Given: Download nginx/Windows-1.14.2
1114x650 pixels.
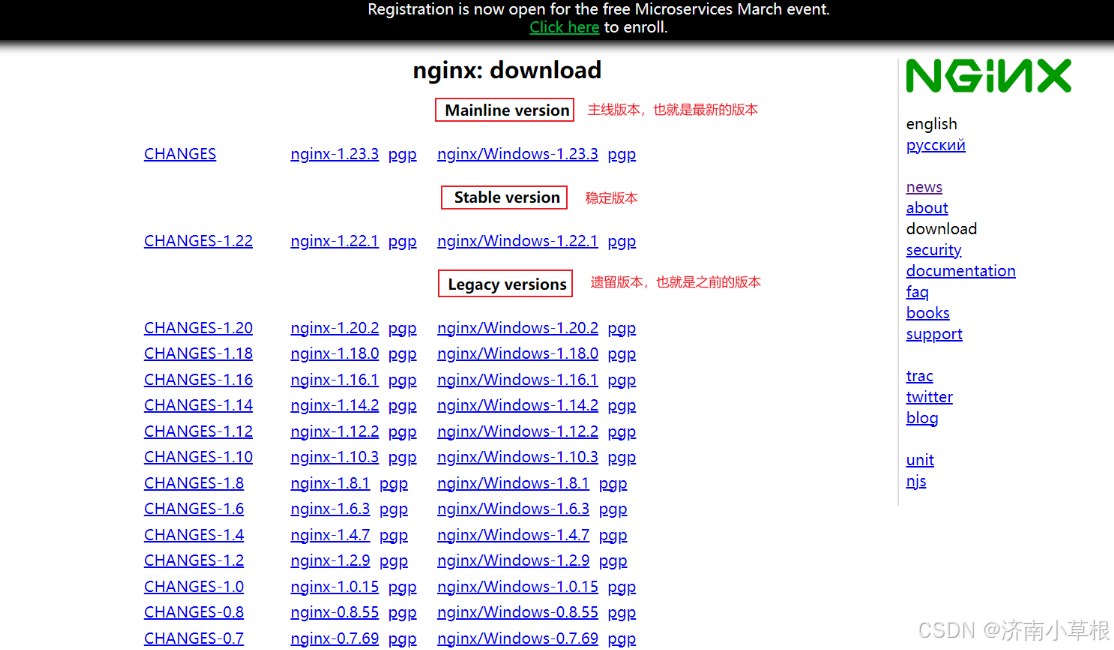Looking at the screenshot, I should 517,406.
